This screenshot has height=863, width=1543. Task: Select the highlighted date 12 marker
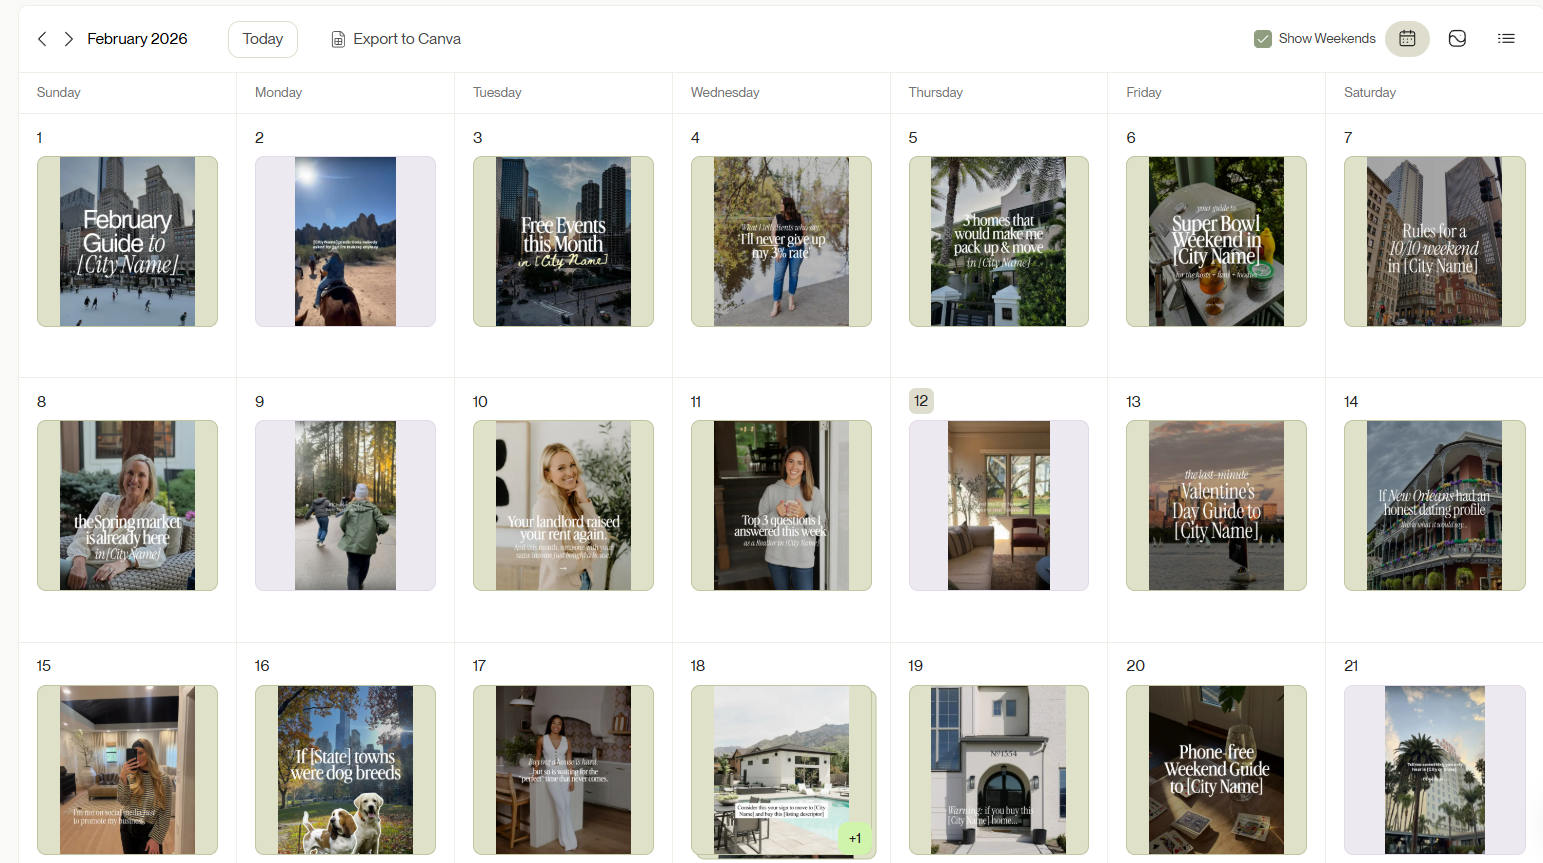coord(920,400)
